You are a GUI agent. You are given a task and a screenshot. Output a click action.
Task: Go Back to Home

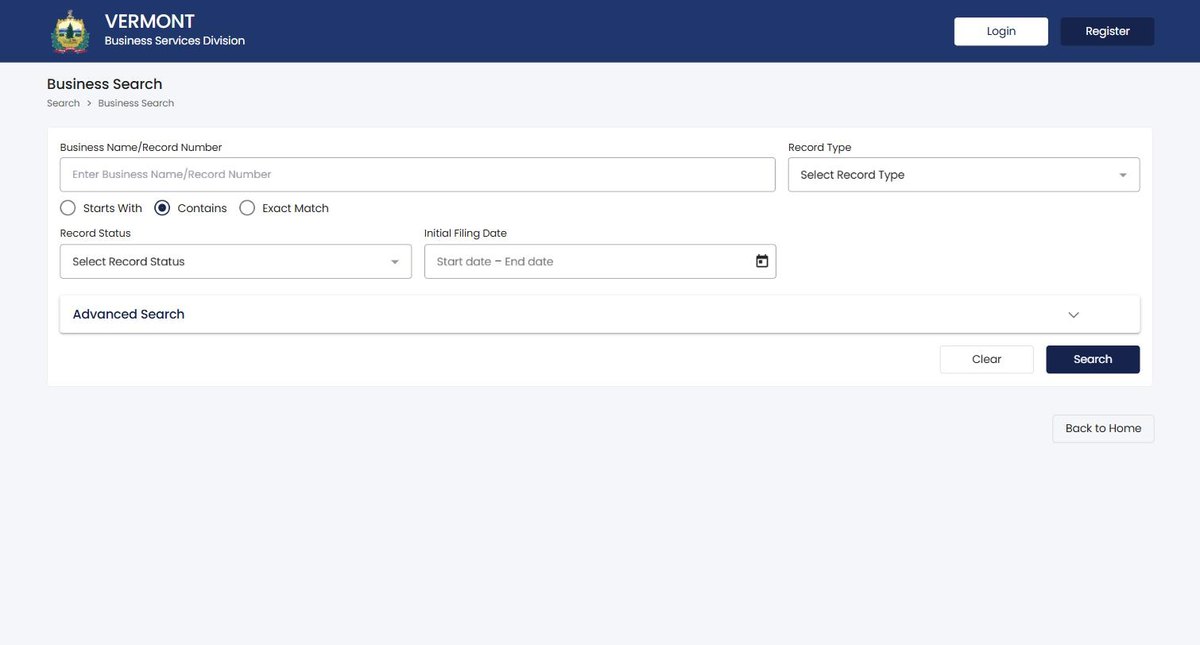point(1103,428)
